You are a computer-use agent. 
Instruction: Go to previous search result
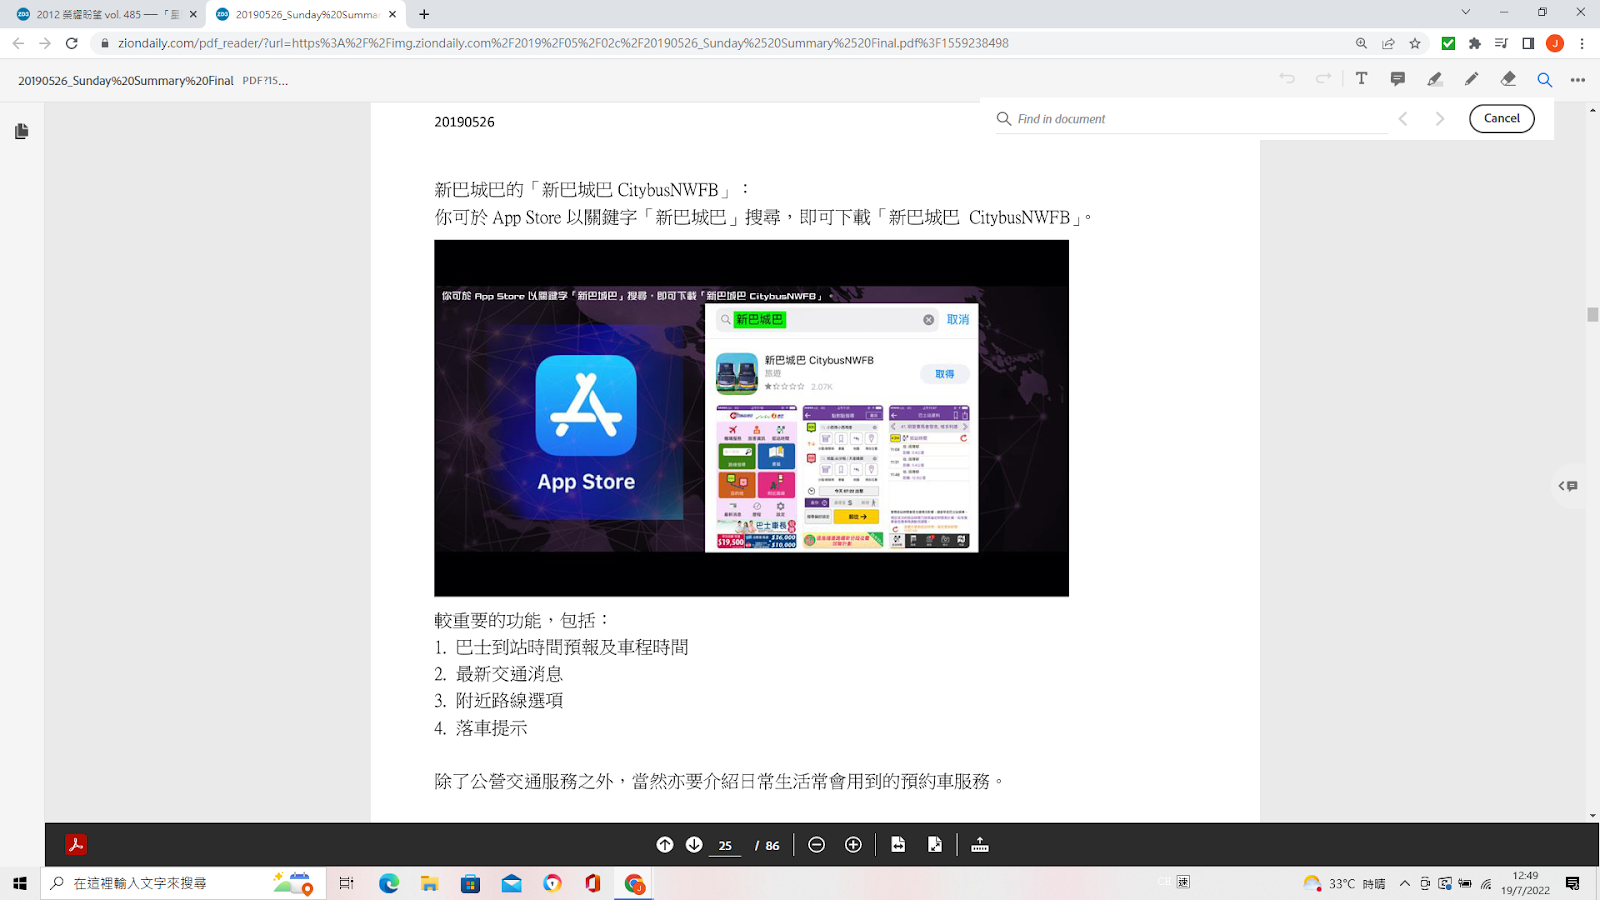point(1403,119)
